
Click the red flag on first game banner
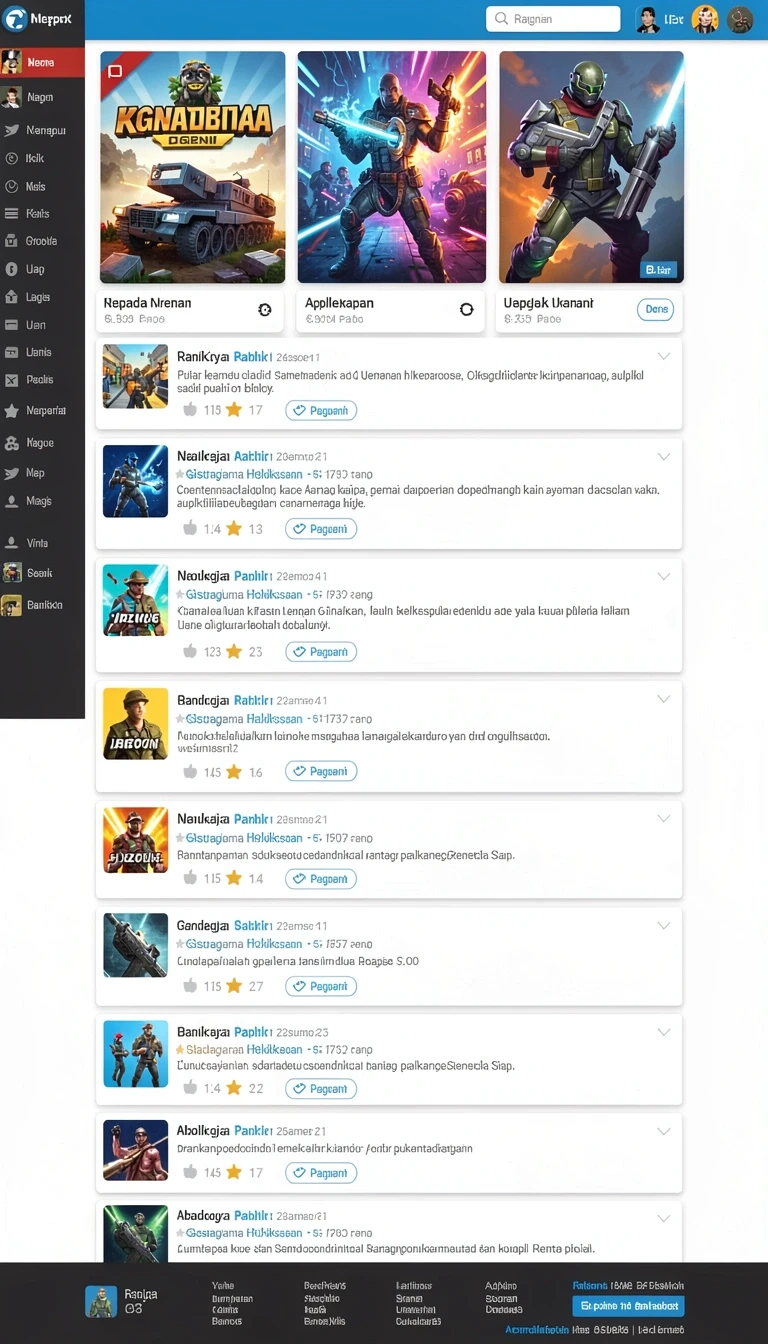(x=115, y=71)
